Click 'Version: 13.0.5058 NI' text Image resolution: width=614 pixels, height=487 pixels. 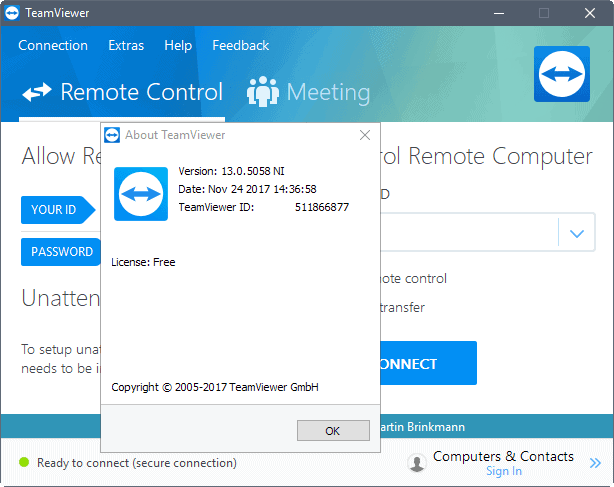[x=231, y=171]
